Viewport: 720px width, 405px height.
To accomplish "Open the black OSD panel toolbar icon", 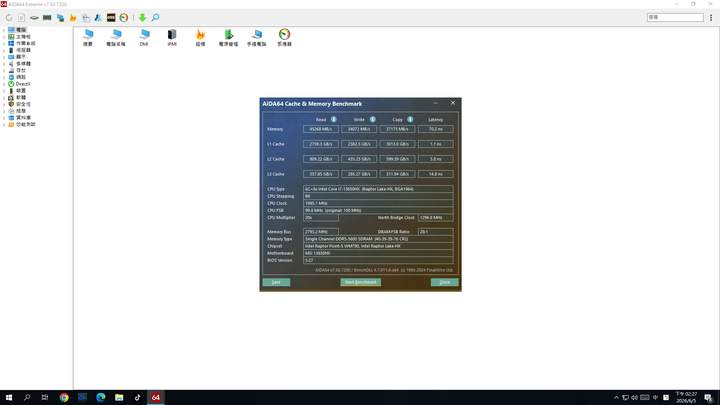I will click(111, 17).
